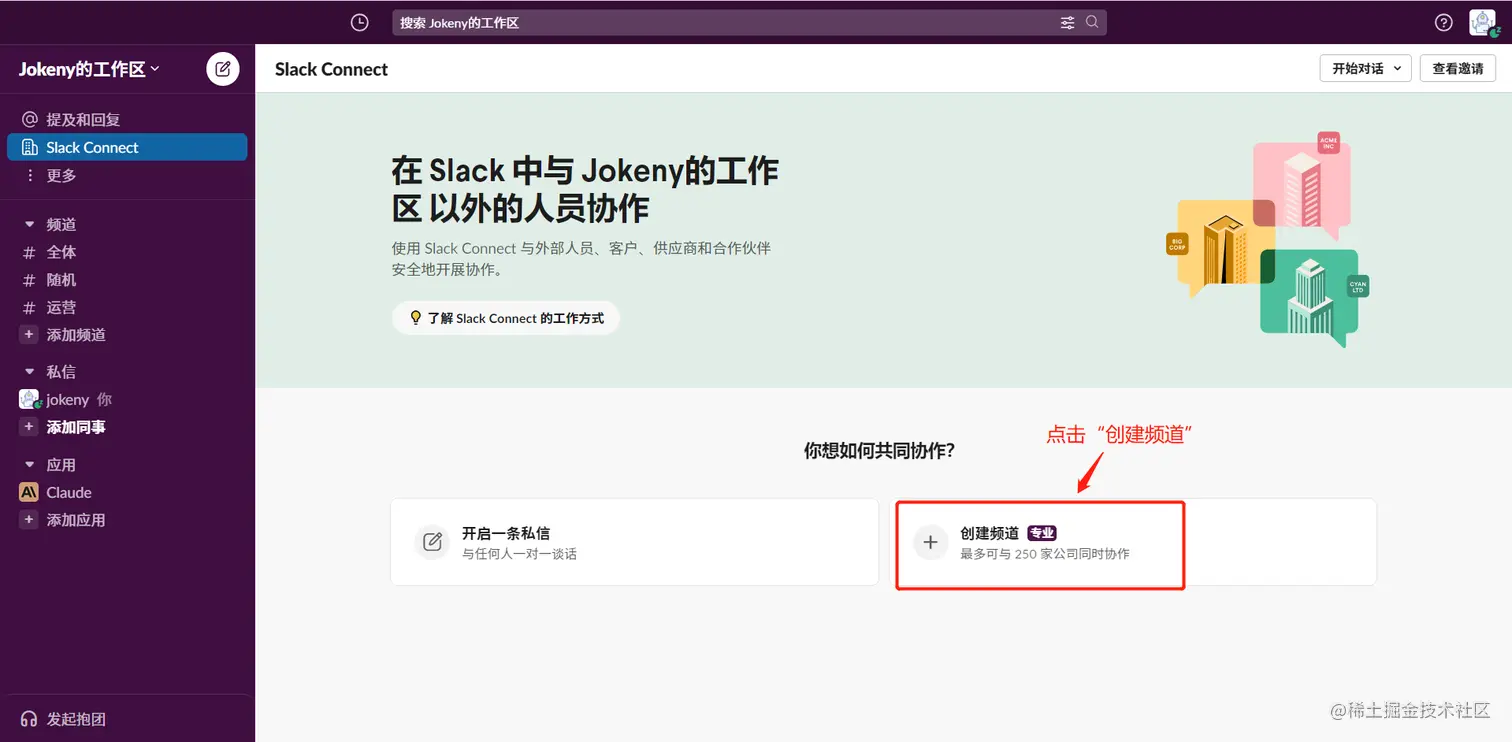Click text 与任何人一对一谈话
The height and width of the screenshot is (742, 1512).
point(519,554)
